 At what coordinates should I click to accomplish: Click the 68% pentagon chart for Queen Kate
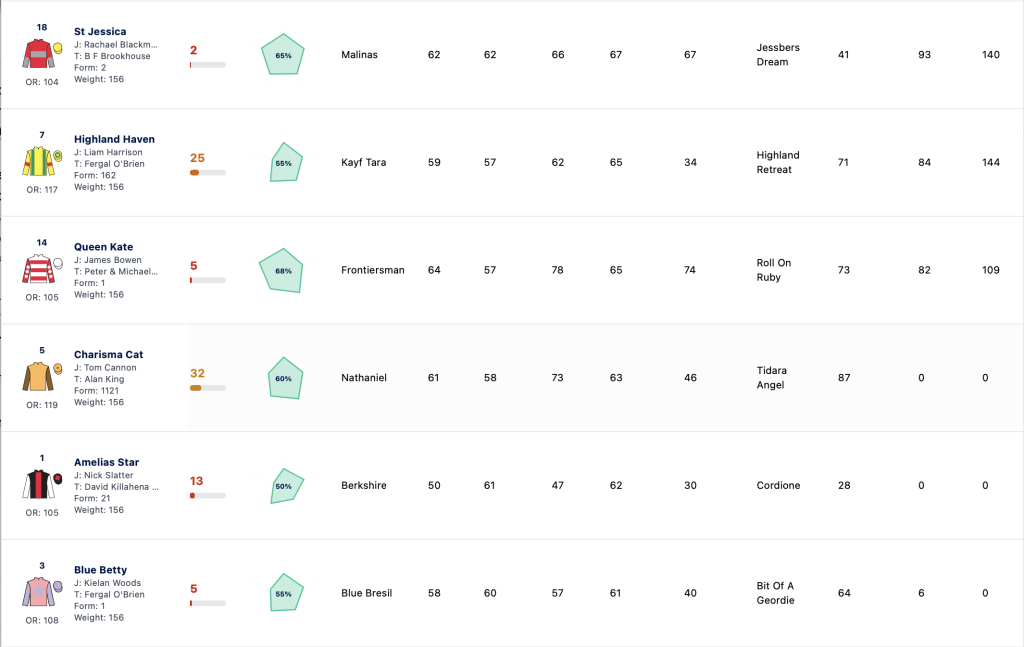(281, 270)
